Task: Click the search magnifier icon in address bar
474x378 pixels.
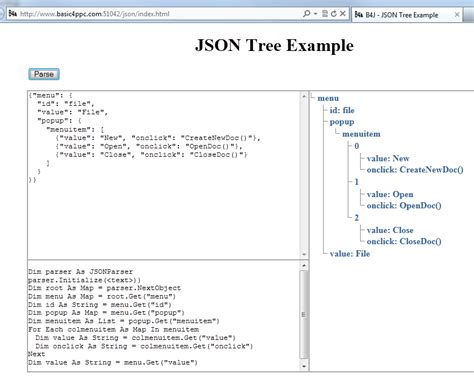Action: [x=306, y=14]
